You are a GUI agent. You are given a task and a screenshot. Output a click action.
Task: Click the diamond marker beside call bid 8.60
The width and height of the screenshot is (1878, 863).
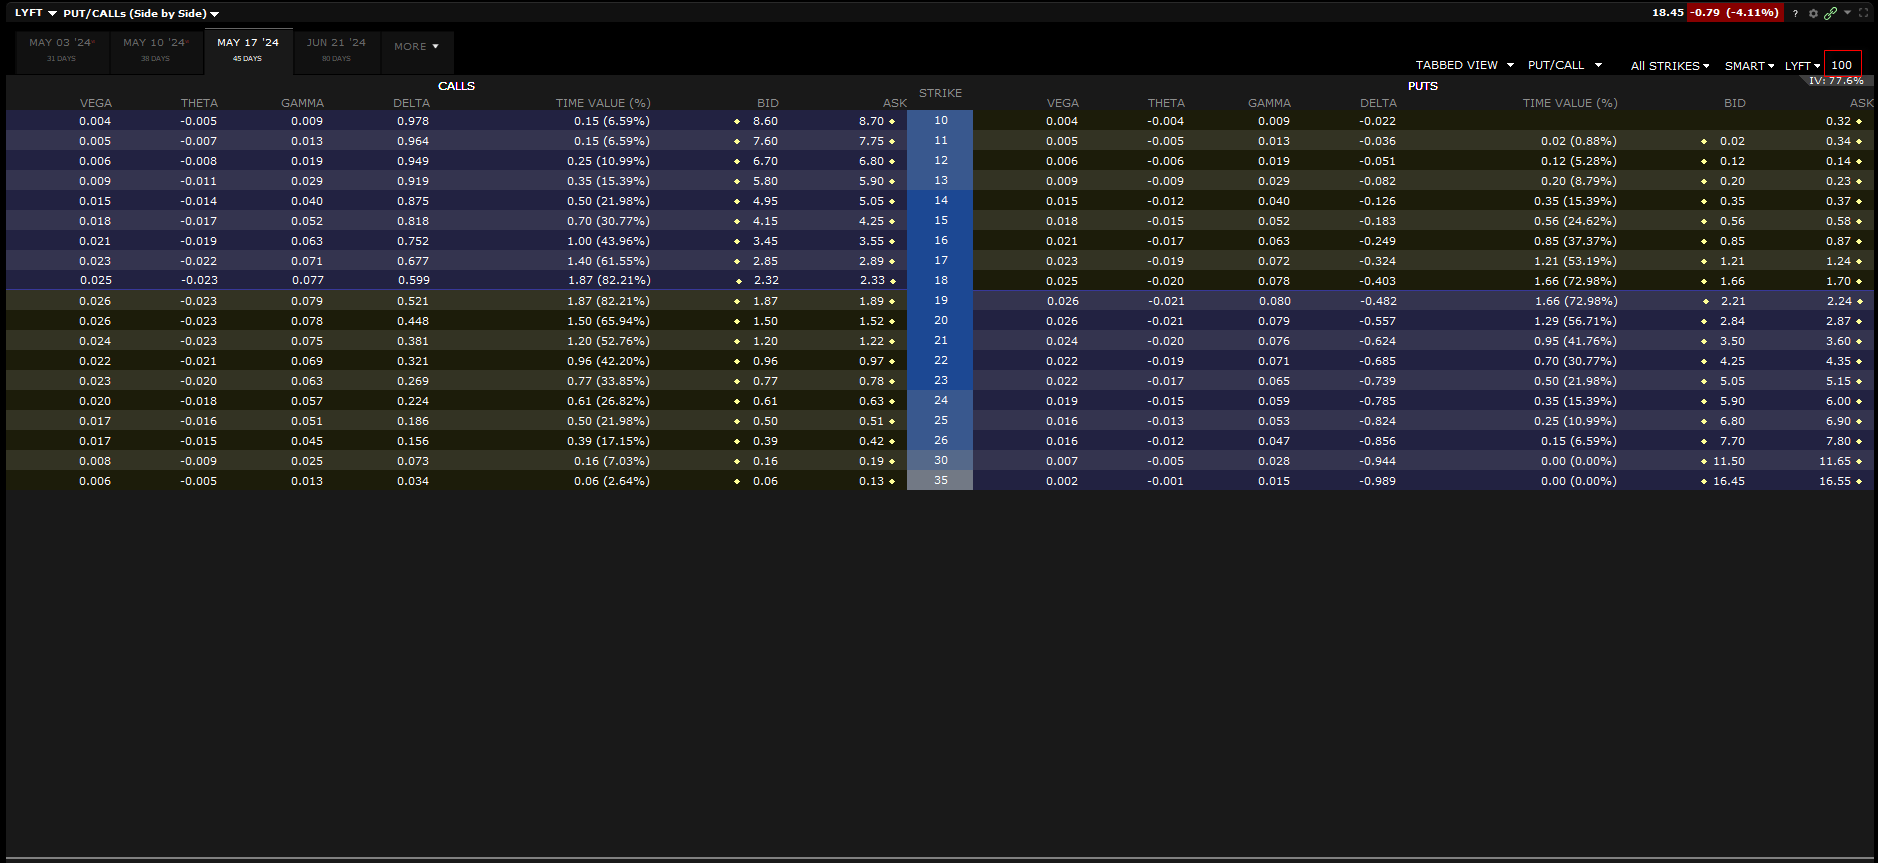click(x=737, y=121)
